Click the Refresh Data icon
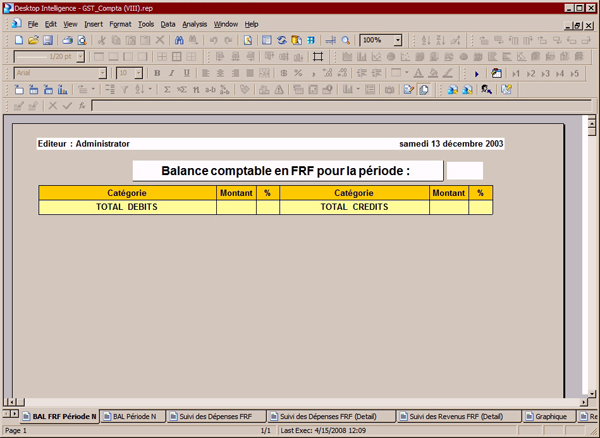 coord(283,40)
